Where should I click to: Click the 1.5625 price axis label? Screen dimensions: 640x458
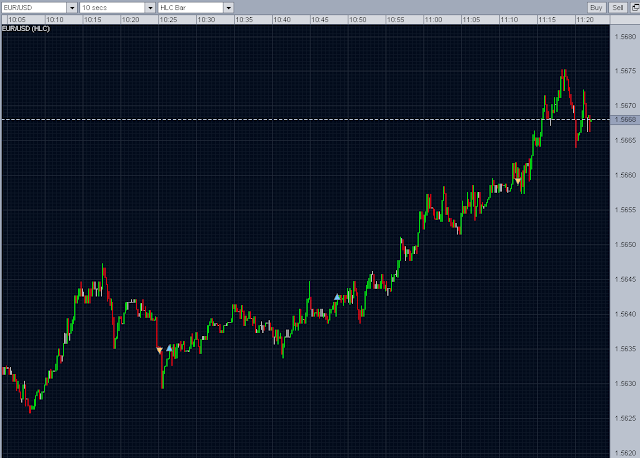click(625, 418)
